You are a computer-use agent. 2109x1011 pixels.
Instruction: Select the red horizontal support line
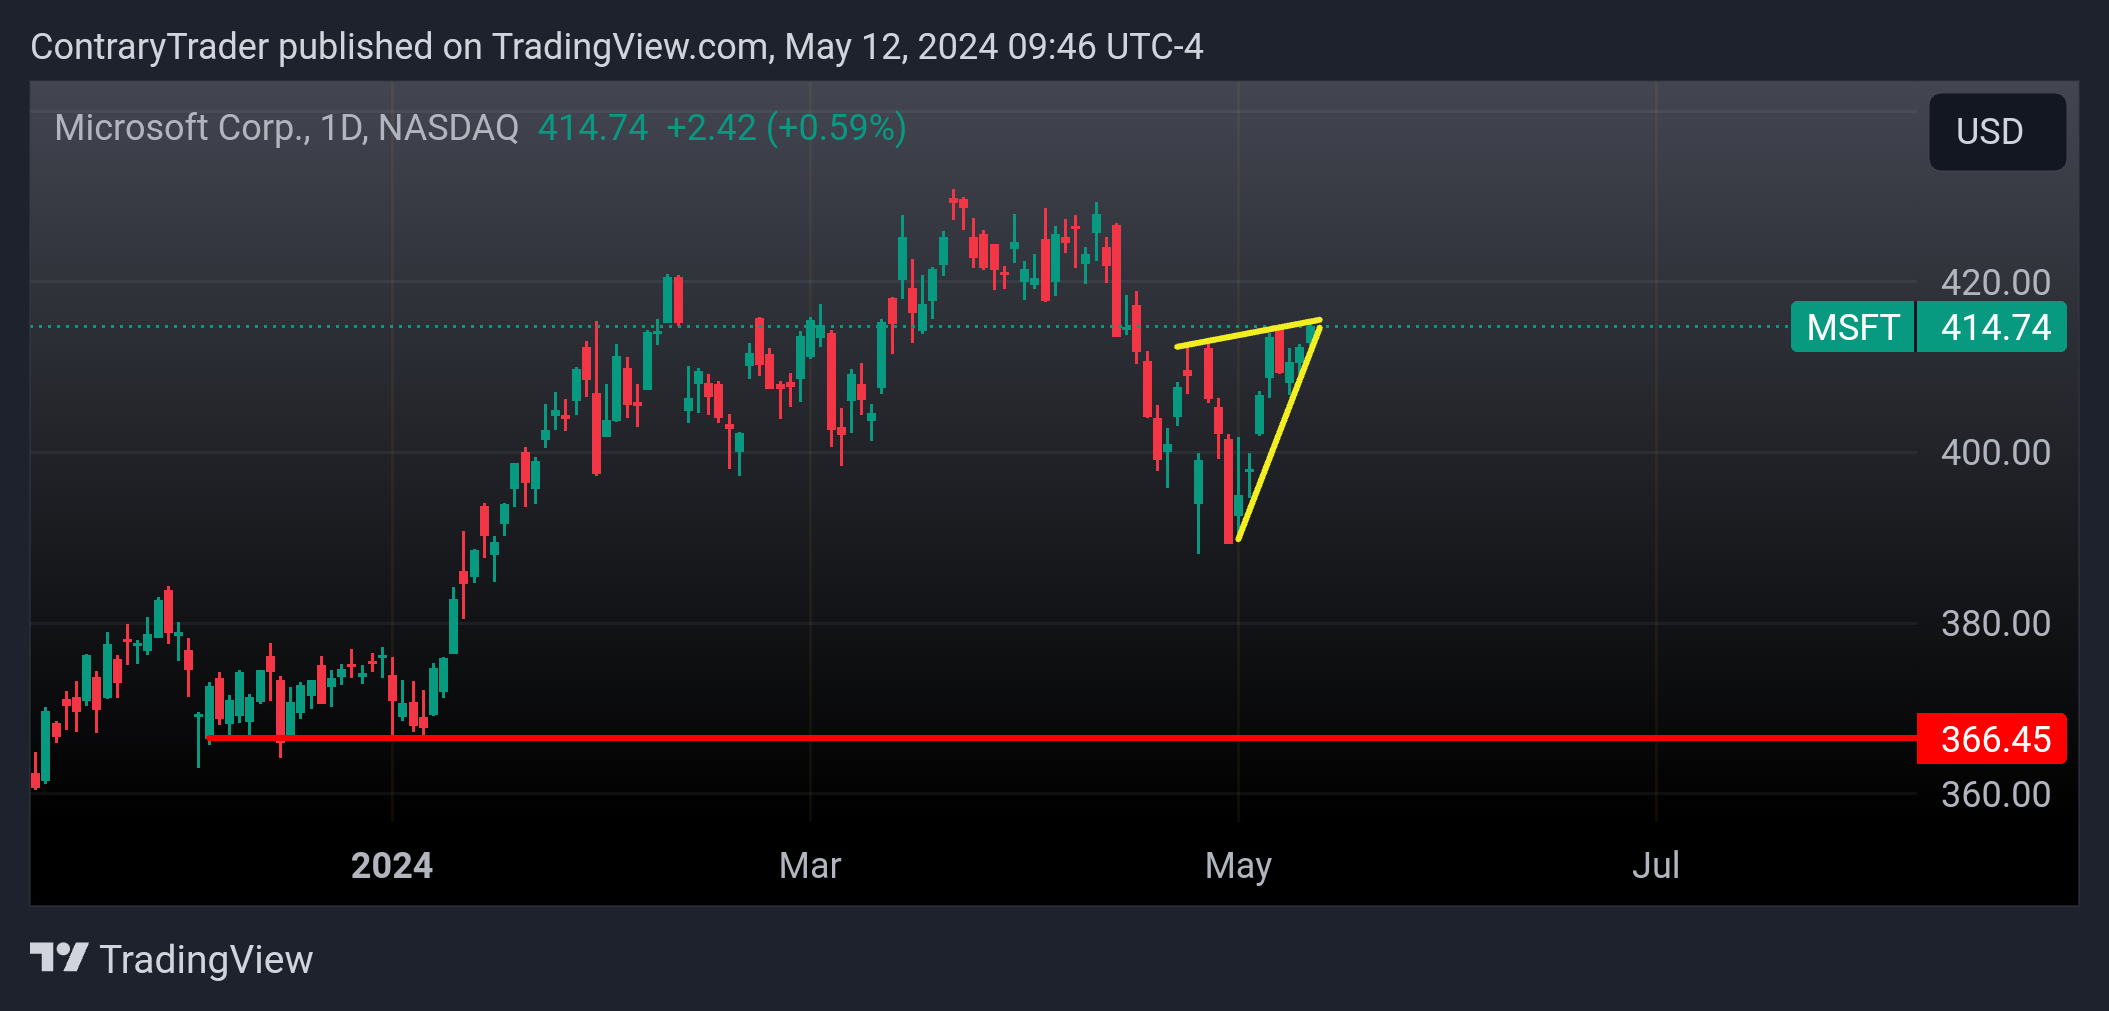(x=1060, y=738)
